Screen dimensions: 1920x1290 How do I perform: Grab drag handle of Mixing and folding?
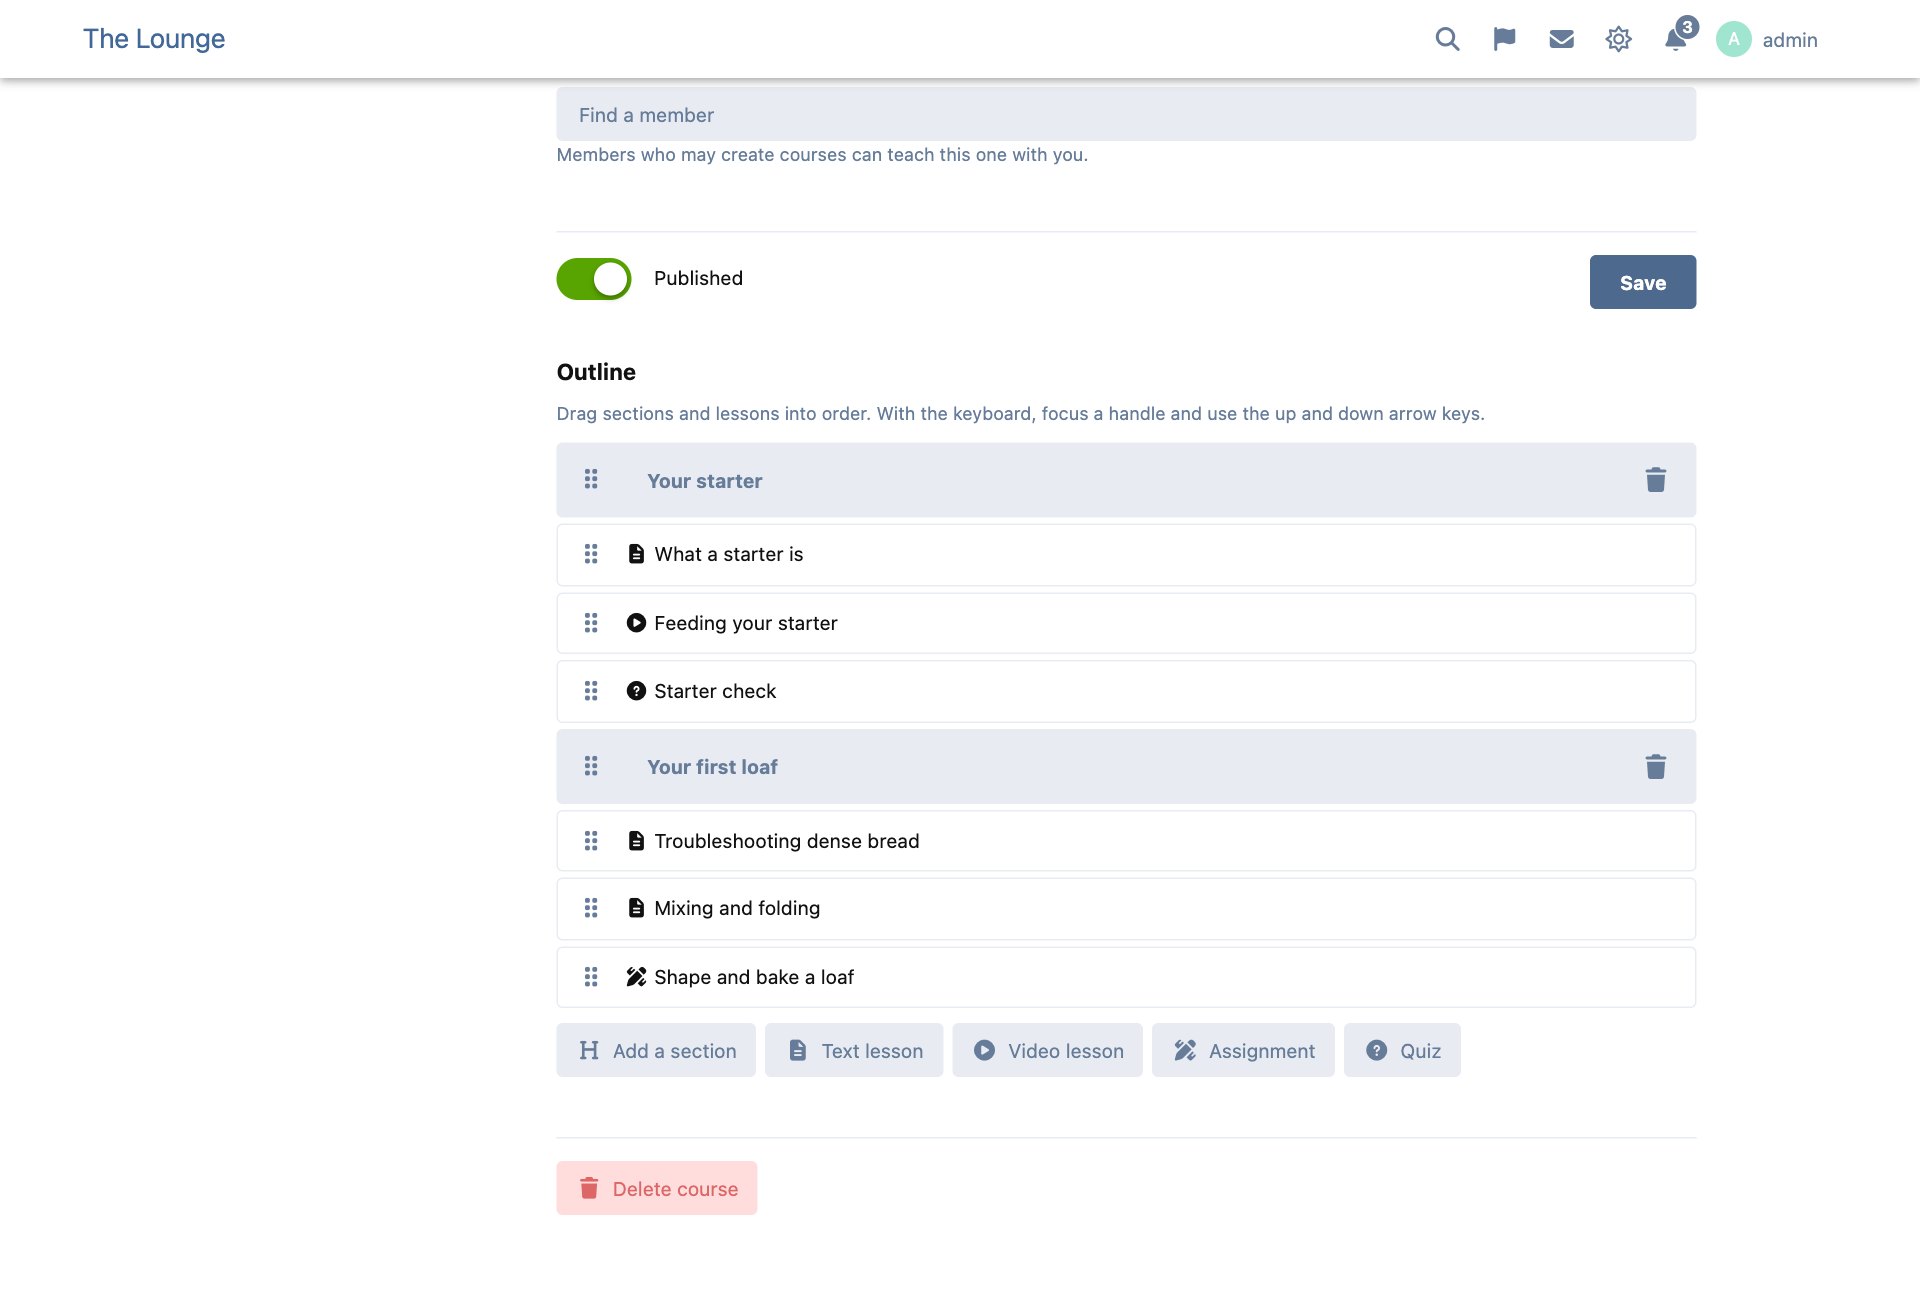click(591, 908)
